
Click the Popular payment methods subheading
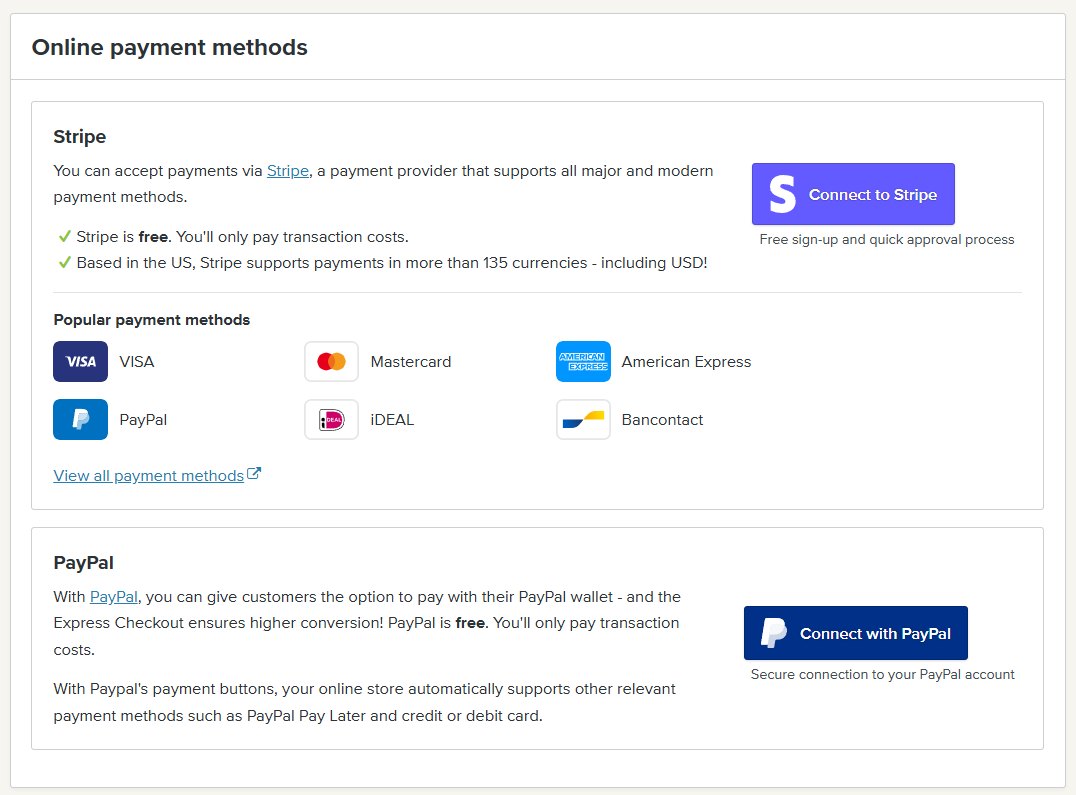point(151,320)
